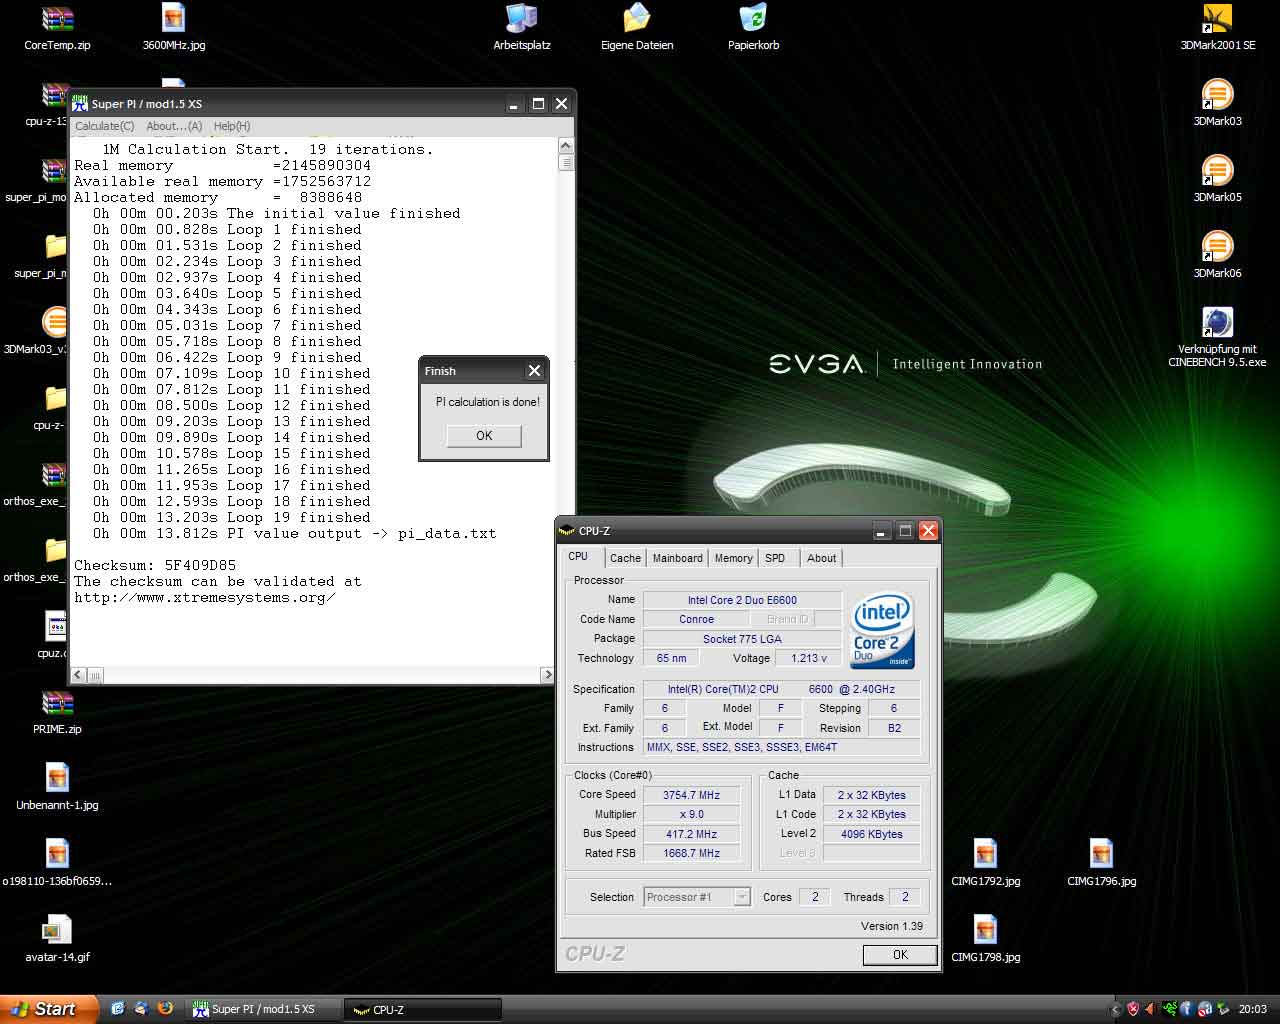This screenshot has width=1280, height=1024.
Task: Click the Firefox quick launch icon
Action: (165, 1009)
